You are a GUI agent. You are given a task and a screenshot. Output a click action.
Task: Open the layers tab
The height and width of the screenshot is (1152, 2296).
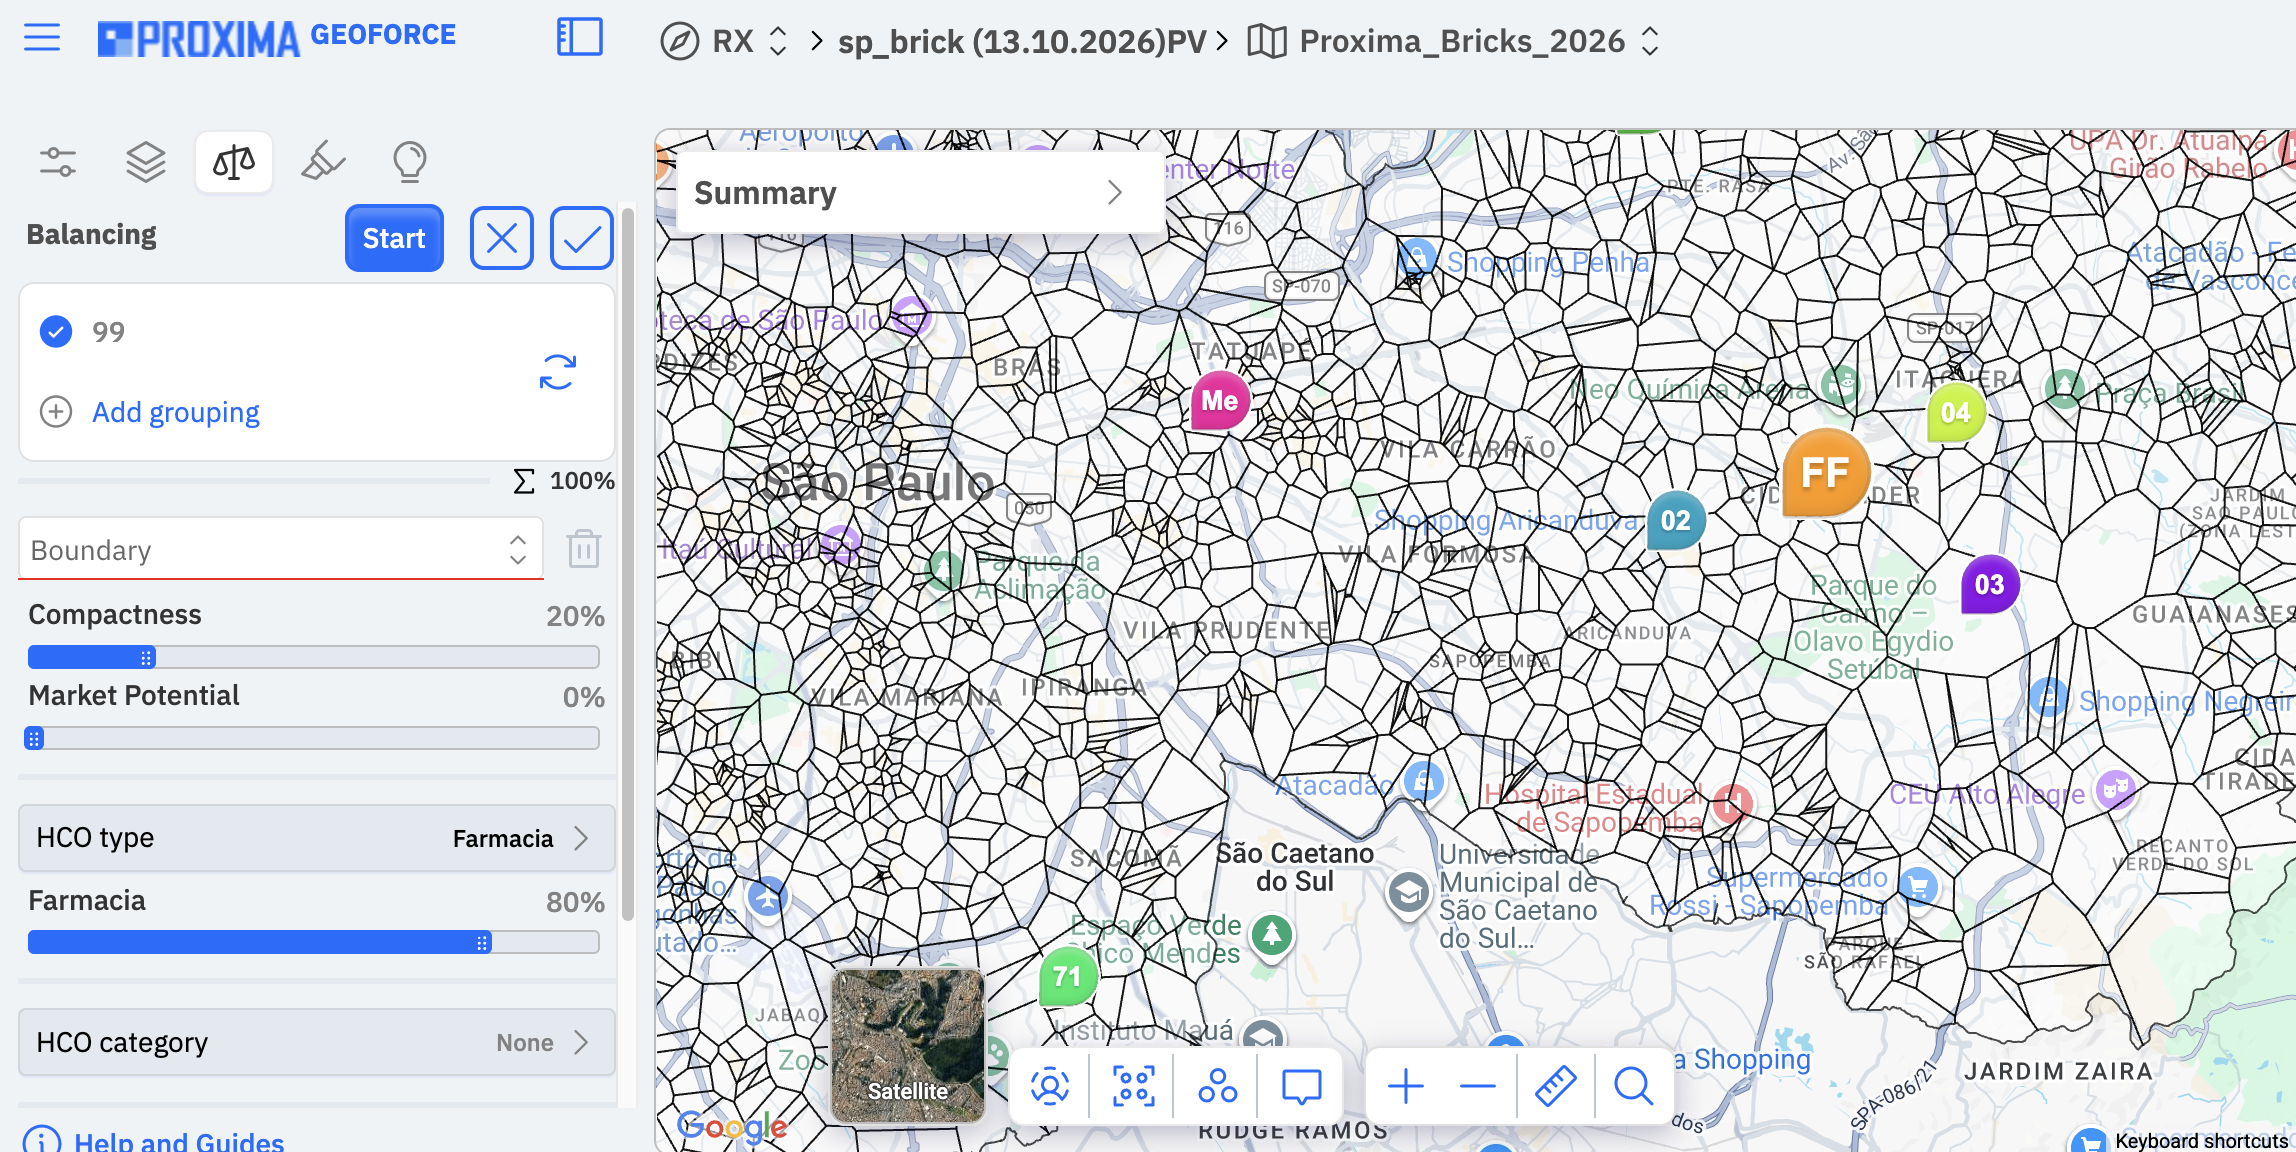coord(146,161)
